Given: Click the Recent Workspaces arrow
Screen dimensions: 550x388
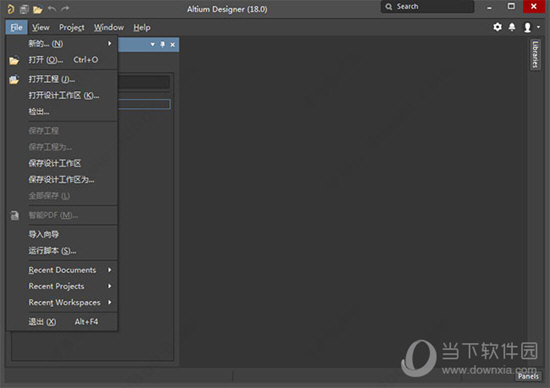Looking at the screenshot, I should 109,302.
